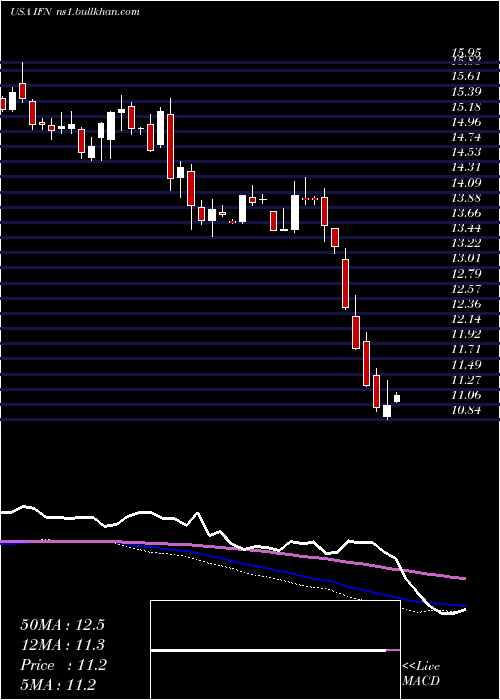Click the 15.39 price axis label
The image size is (500, 700).
click(x=466, y=92)
